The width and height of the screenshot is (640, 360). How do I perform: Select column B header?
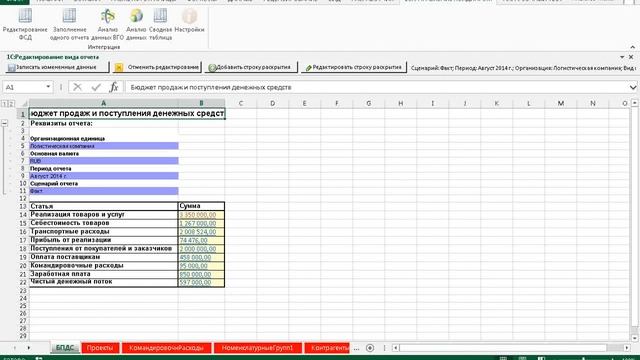point(201,104)
